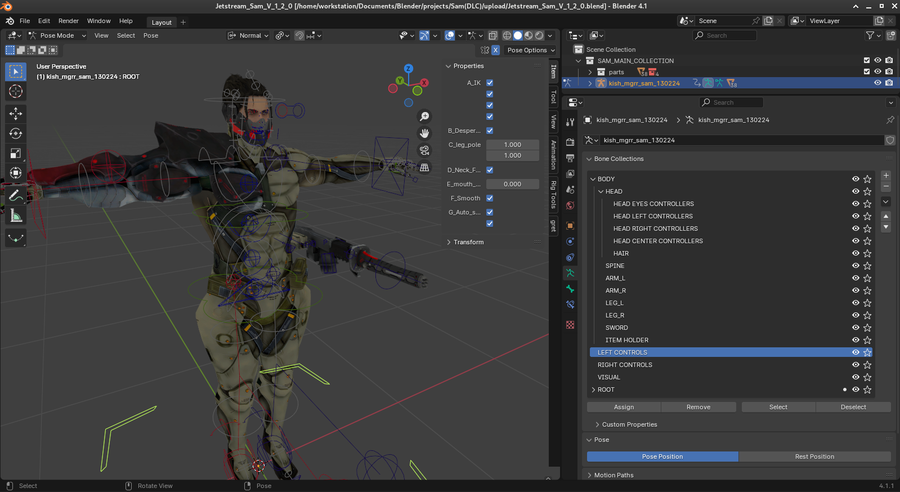
Task: Choose the Move tool
Action: point(15,113)
